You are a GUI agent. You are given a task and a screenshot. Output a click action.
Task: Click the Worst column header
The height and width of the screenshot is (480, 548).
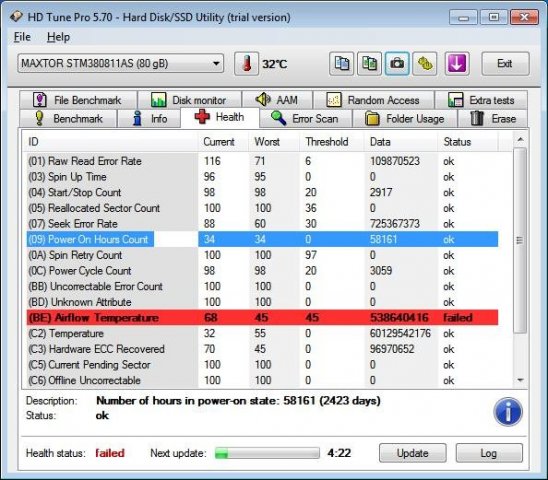pos(274,142)
